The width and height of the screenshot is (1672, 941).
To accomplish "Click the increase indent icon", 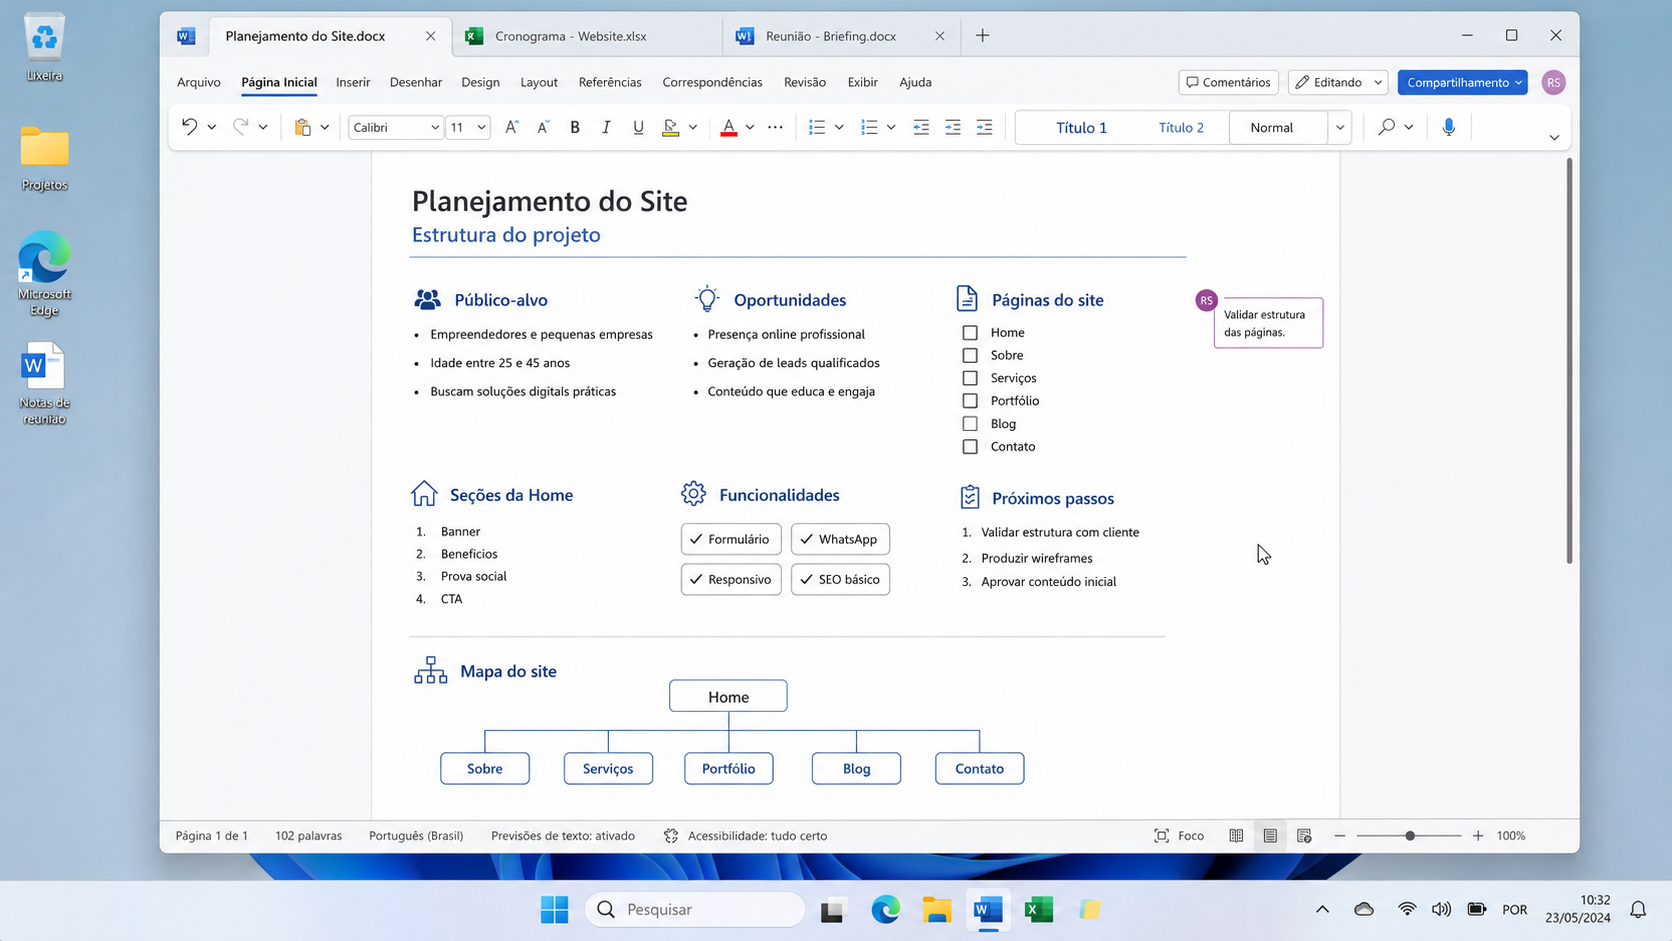I will point(953,127).
